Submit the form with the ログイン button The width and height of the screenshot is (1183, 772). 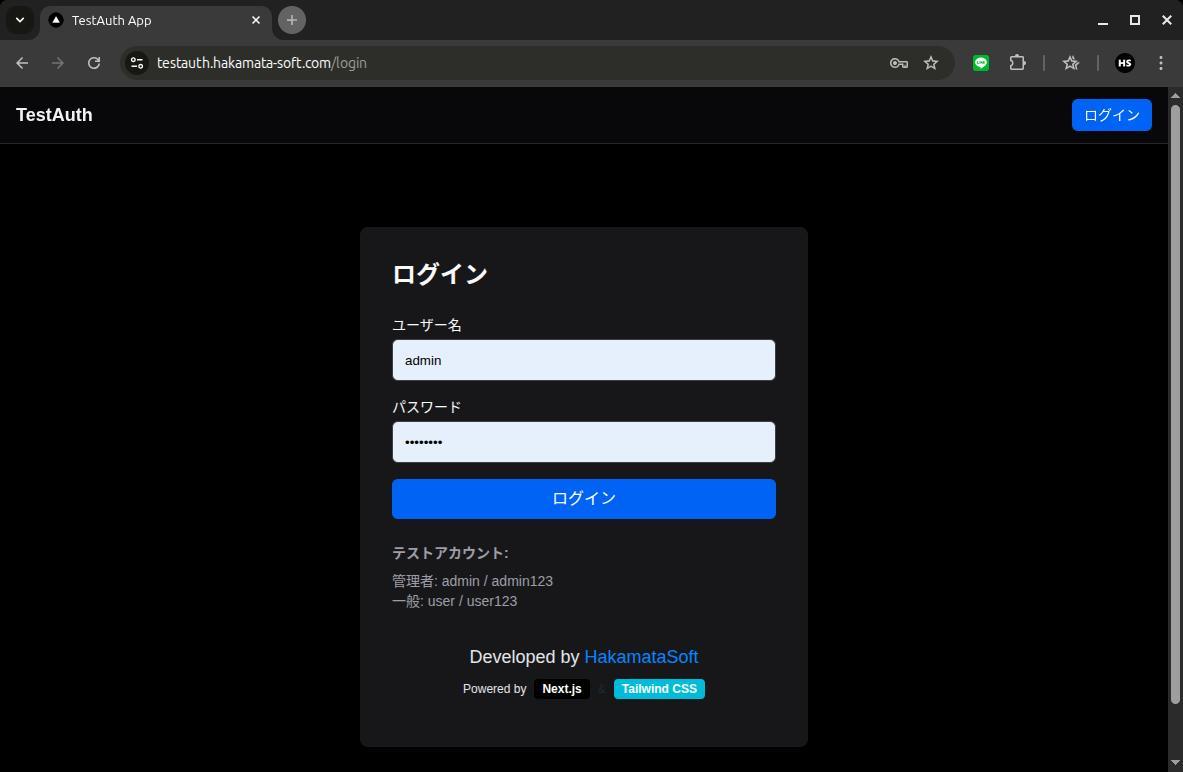point(583,498)
